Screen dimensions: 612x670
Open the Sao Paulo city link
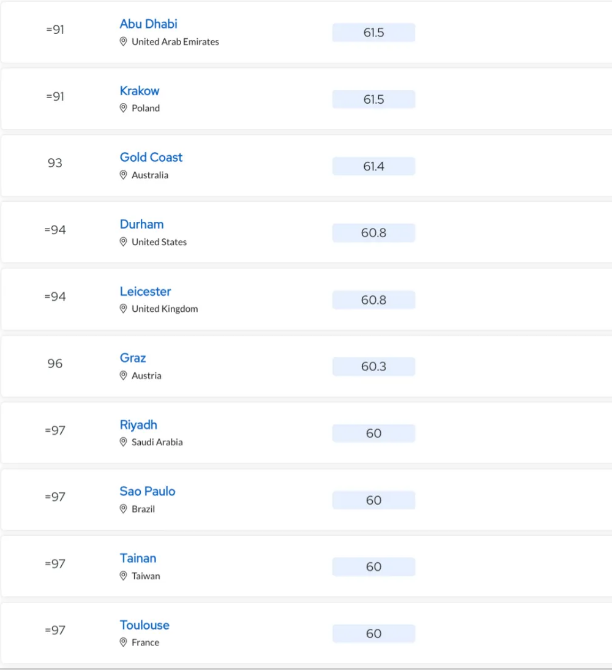tap(147, 491)
